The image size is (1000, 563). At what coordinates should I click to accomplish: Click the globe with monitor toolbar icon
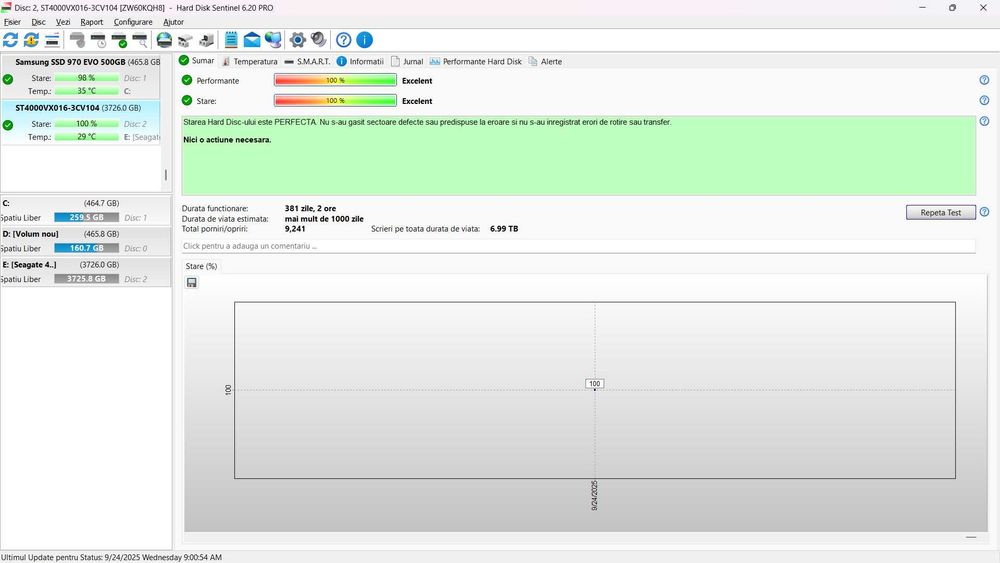[x=273, y=40]
